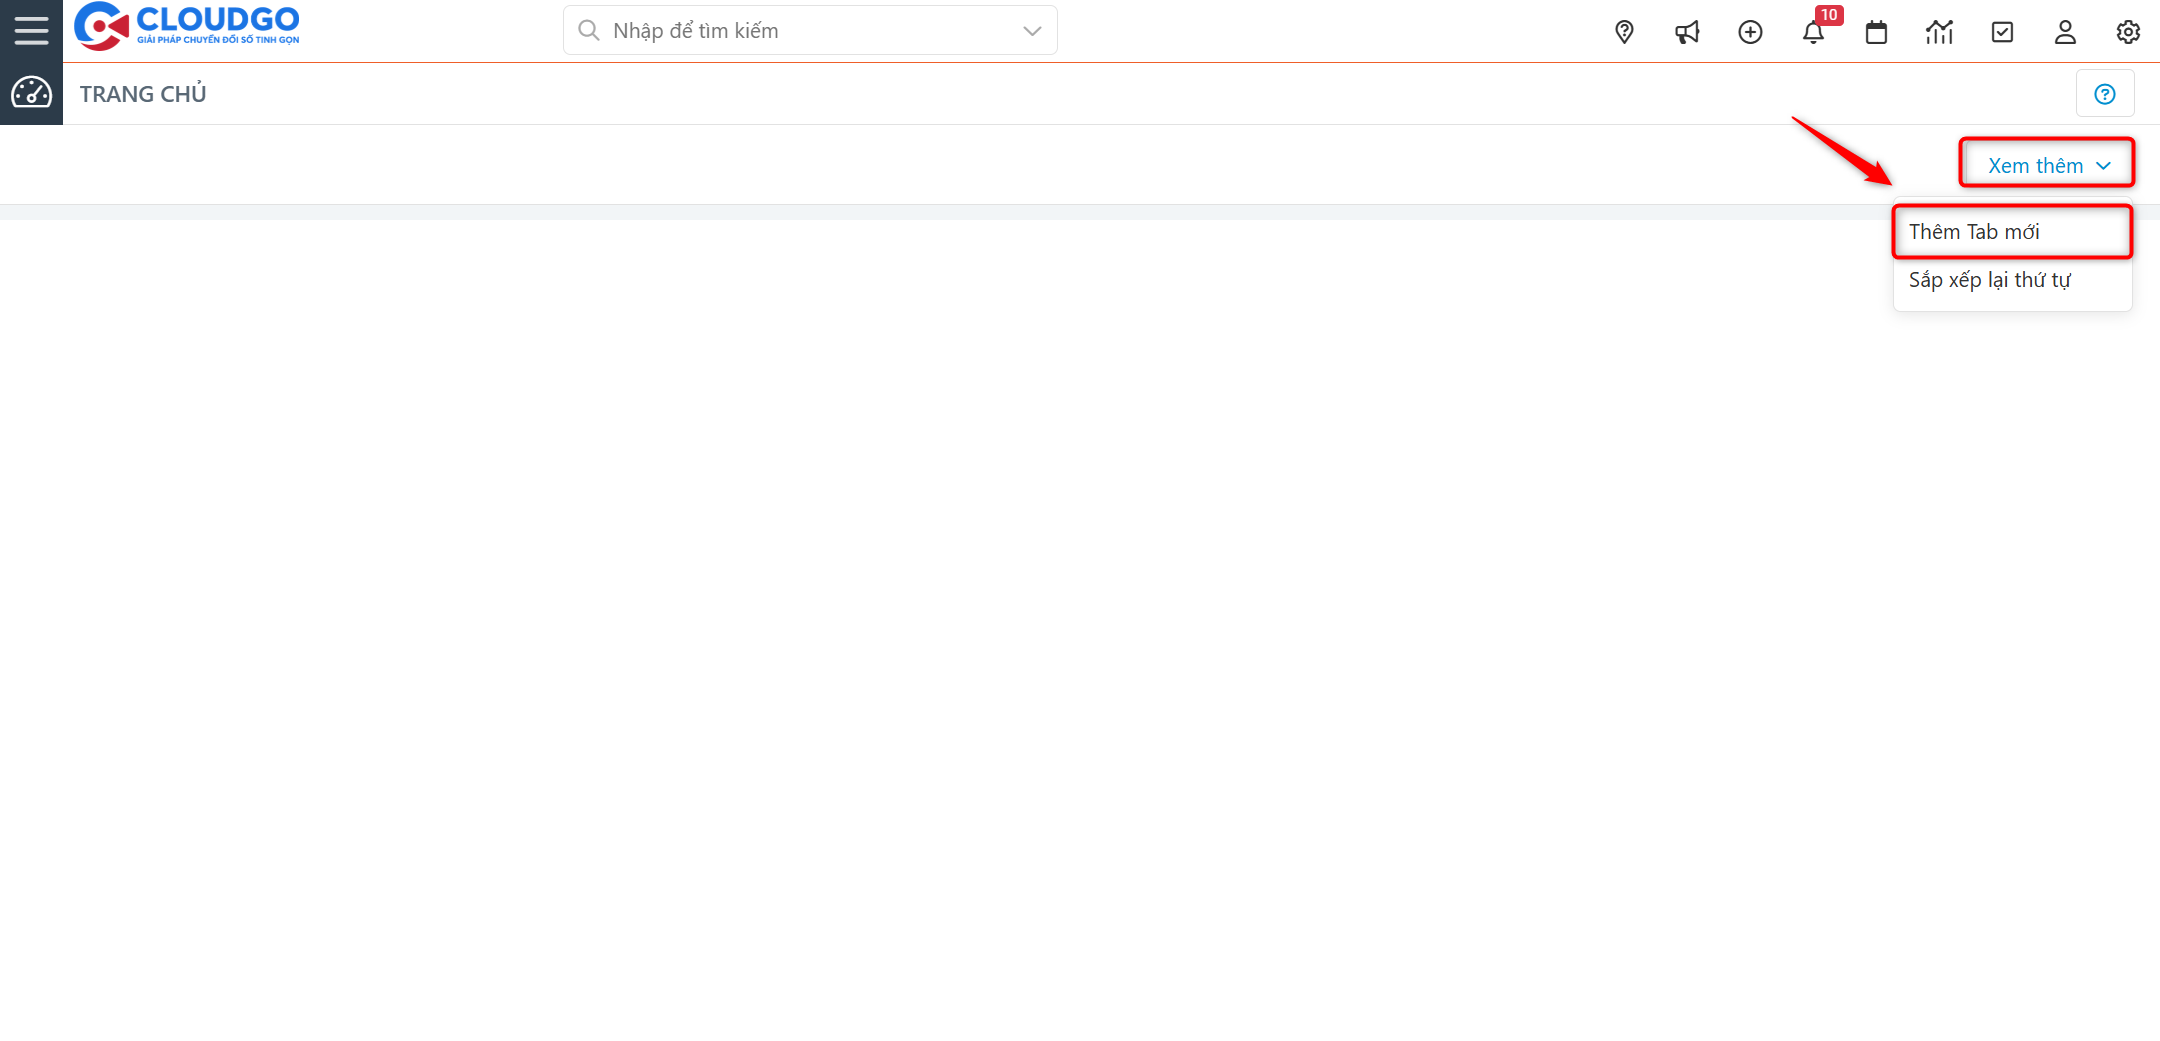Screen dimensions: 2160x1041
Task: Open the calendar icon in the top bar
Action: pyautogui.click(x=1876, y=32)
